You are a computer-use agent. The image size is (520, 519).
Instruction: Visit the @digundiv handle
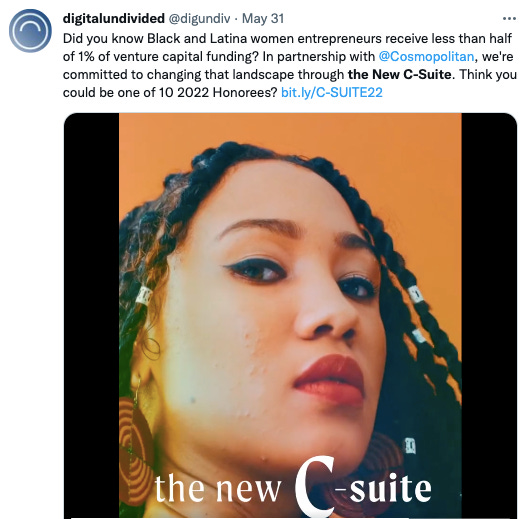199,19
